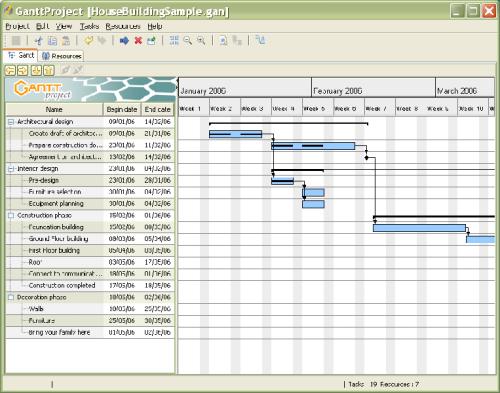Delete task with the red X icon

pos(138,41)
